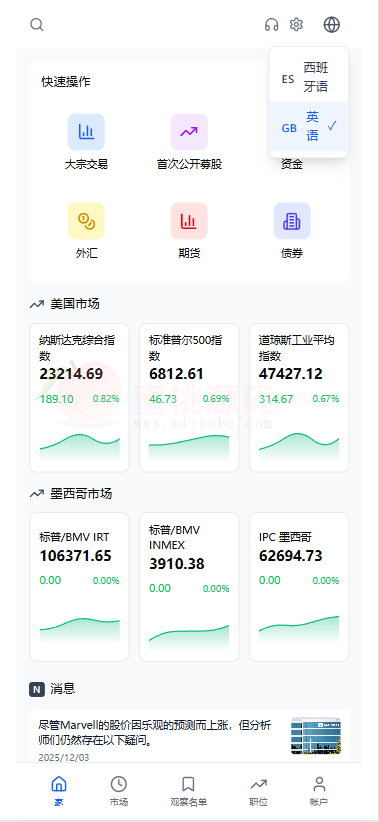This screenshot has width=379, height=822.
Task: Click the value 3910.38
Action: (177, 564)
